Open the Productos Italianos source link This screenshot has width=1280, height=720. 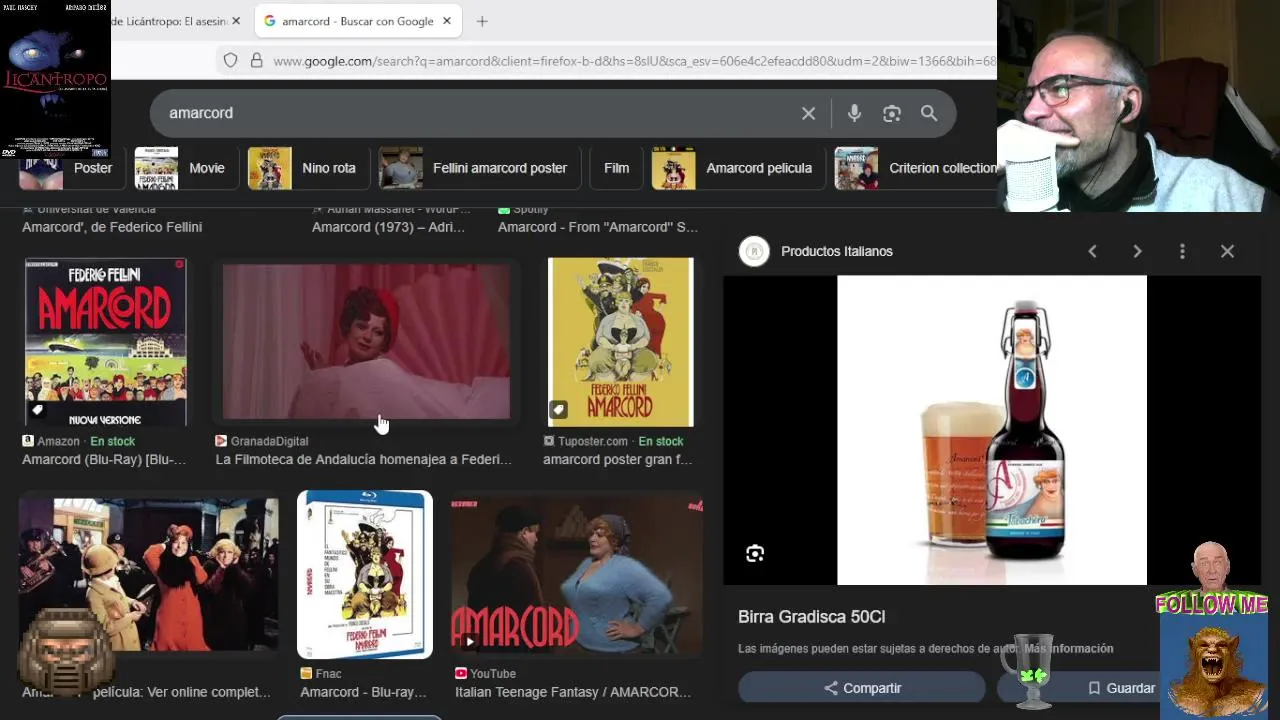click(x=837, y=252)
